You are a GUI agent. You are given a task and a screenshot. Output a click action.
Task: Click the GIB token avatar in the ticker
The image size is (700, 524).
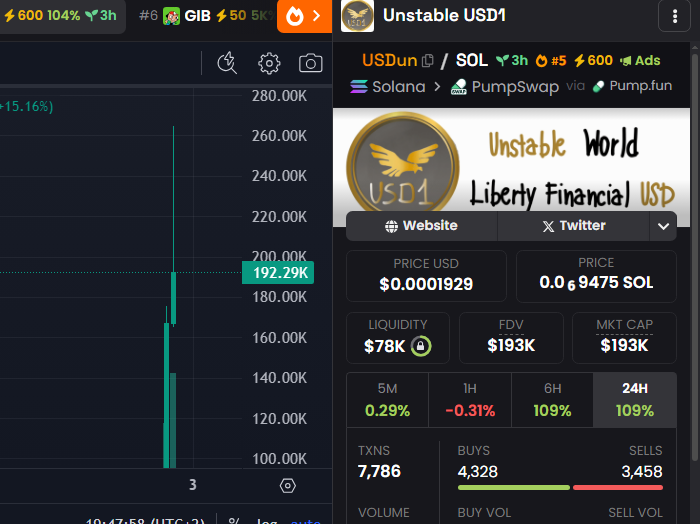pos(171,16)
